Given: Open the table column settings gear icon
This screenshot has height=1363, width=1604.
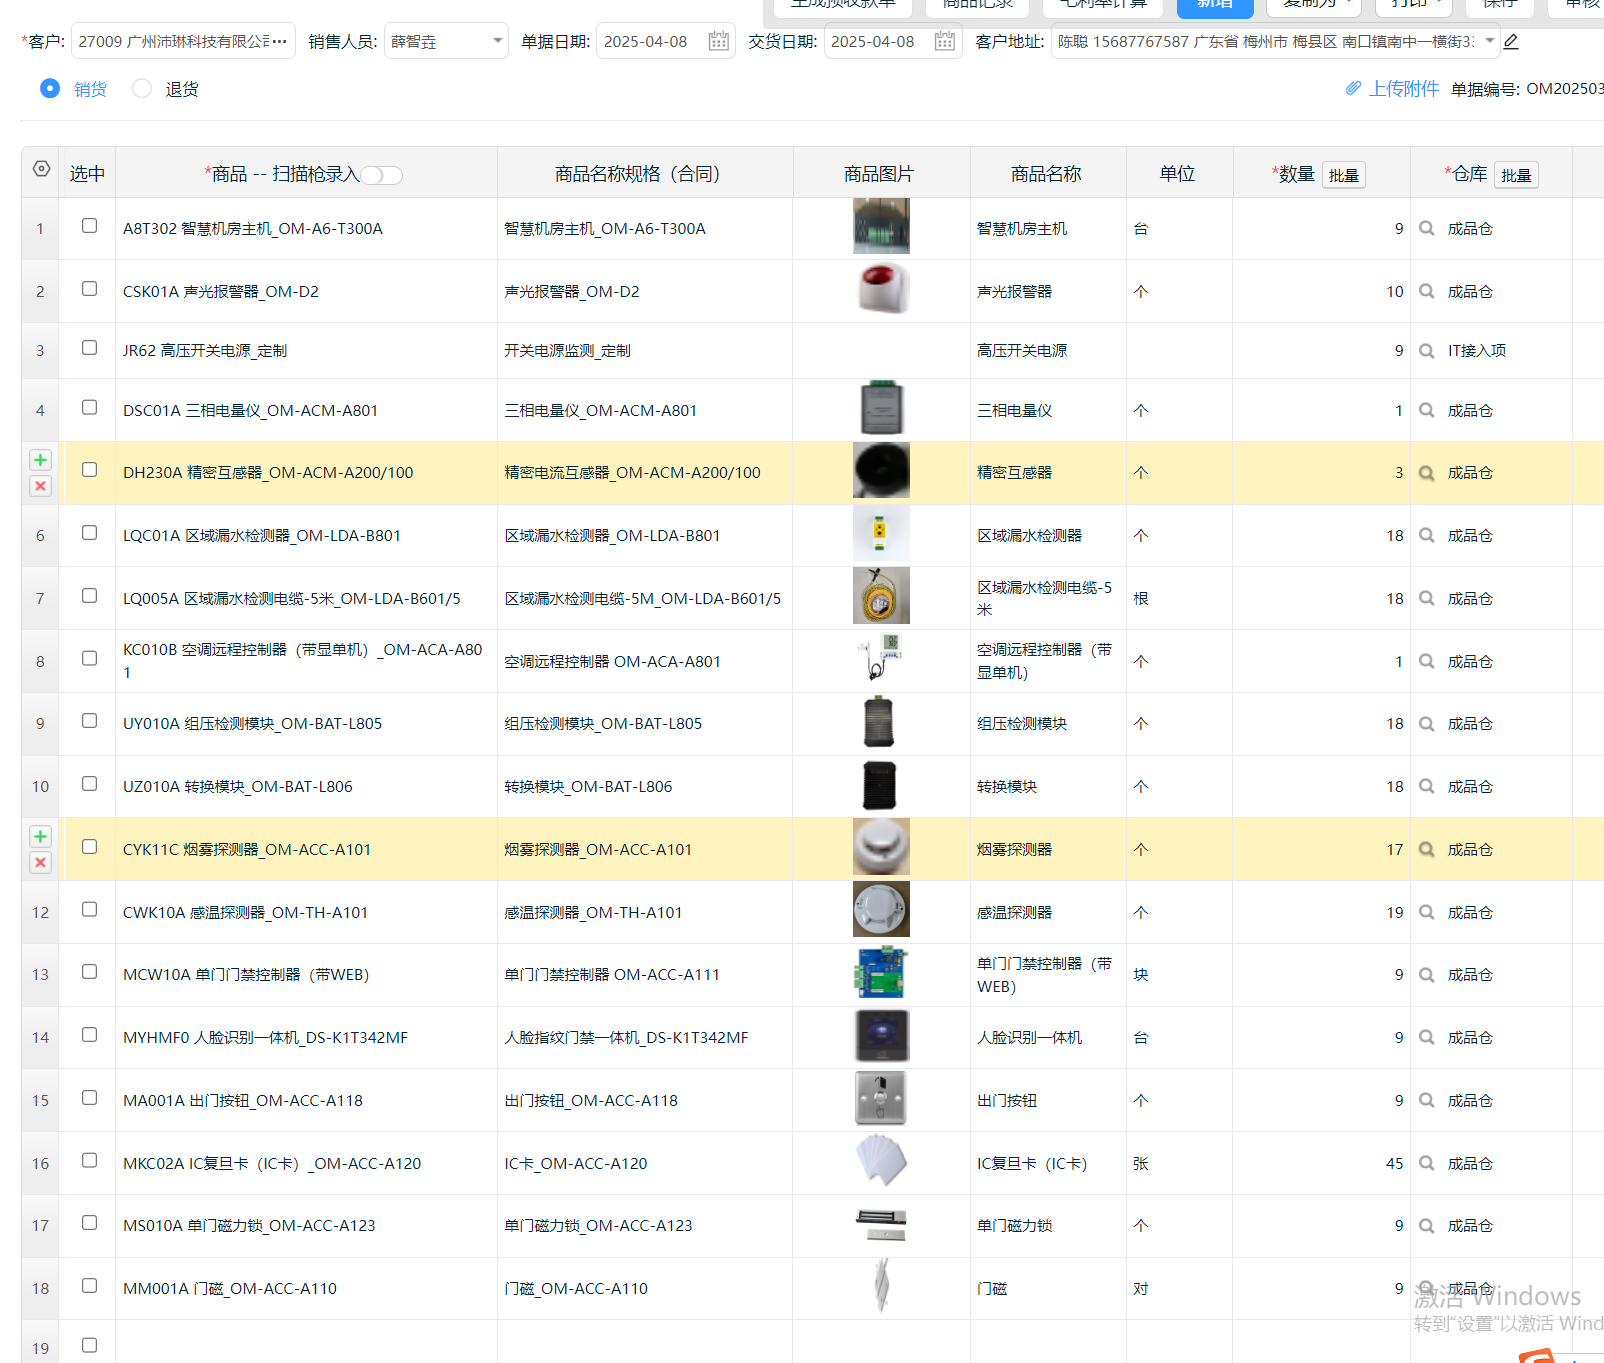Looking at the screenshot, I should [41, 169].
